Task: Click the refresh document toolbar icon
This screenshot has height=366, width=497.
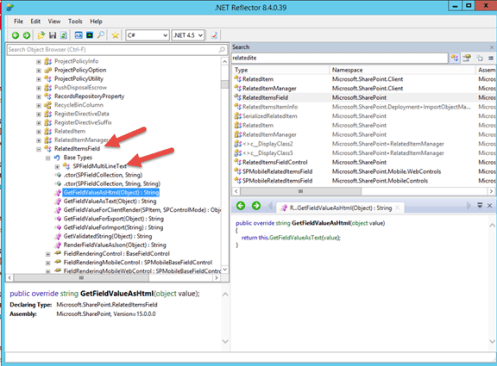Action: pyautogui.click(x=64, y=35)
